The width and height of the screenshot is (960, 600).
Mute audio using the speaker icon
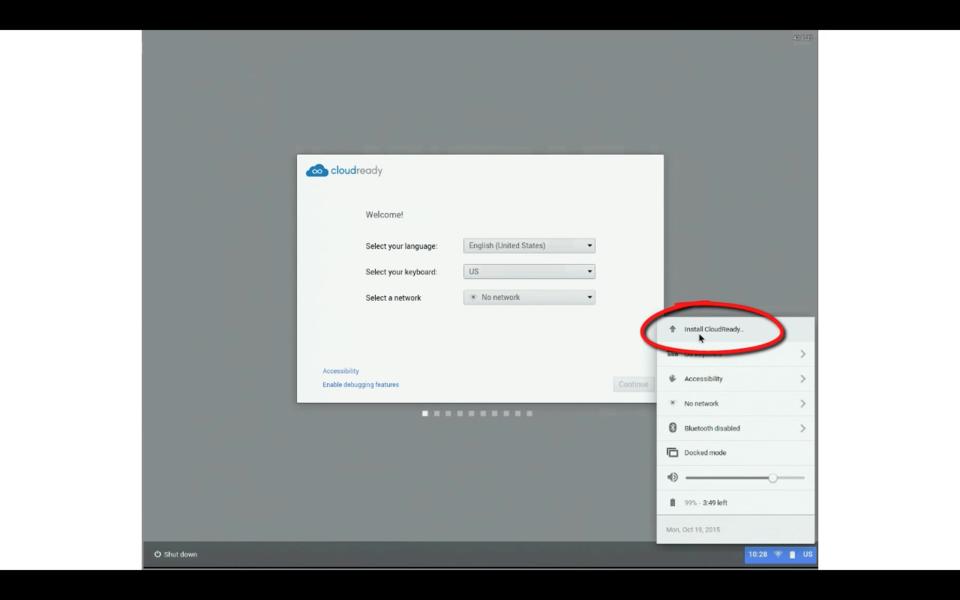point(672,478)
